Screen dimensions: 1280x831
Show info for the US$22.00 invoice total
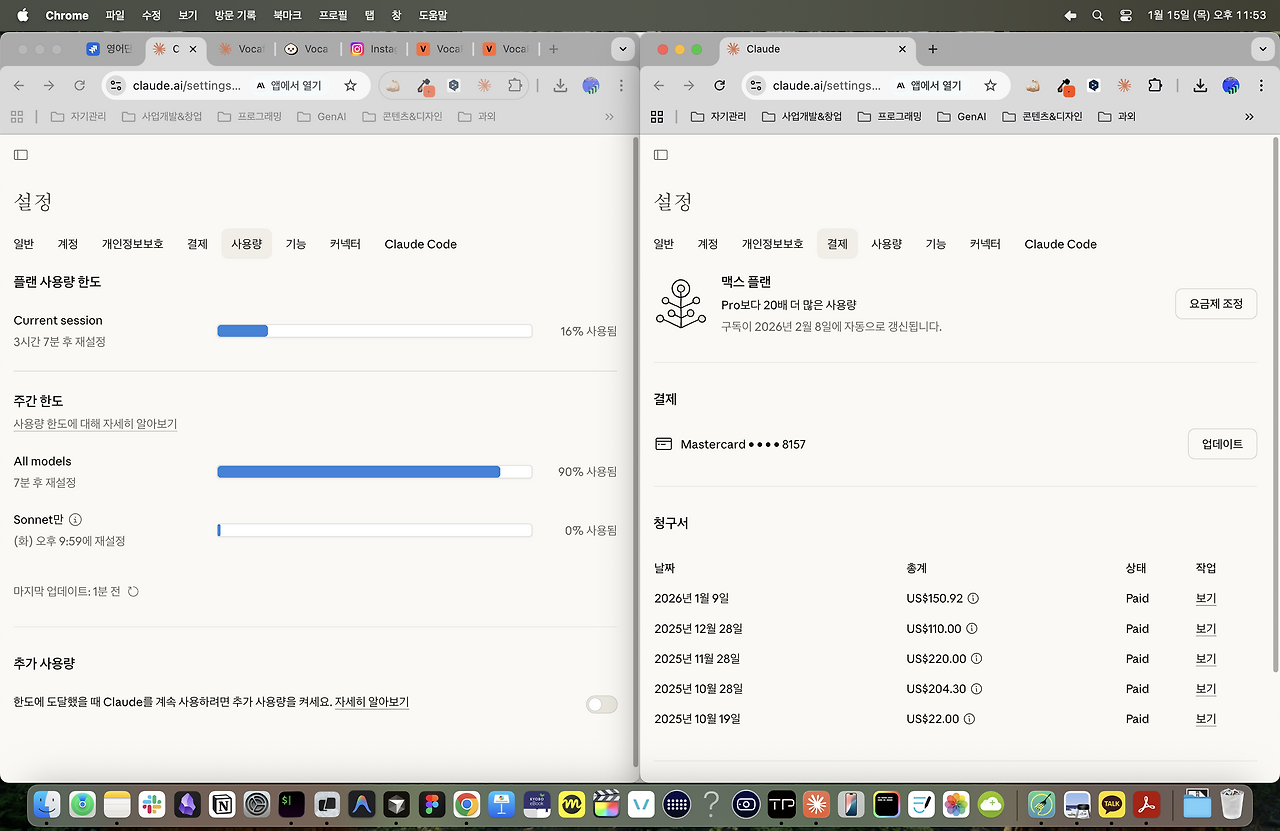pyautogui.click(x=969, y=719)
